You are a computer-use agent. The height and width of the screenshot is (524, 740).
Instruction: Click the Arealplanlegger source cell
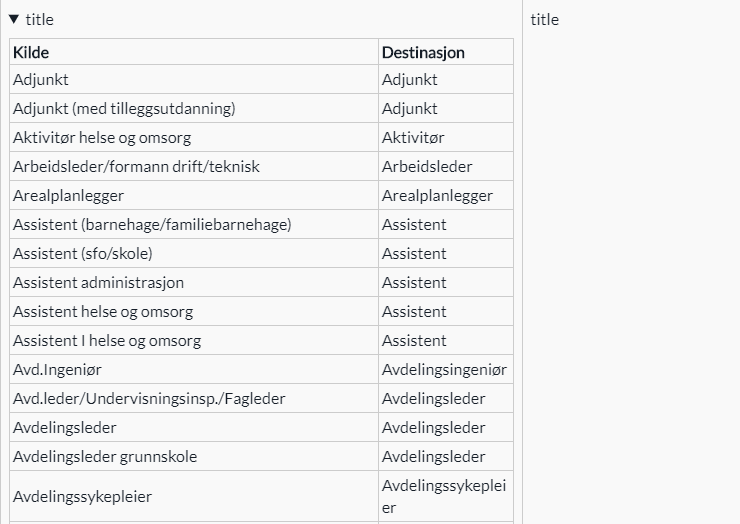[69, 196]
